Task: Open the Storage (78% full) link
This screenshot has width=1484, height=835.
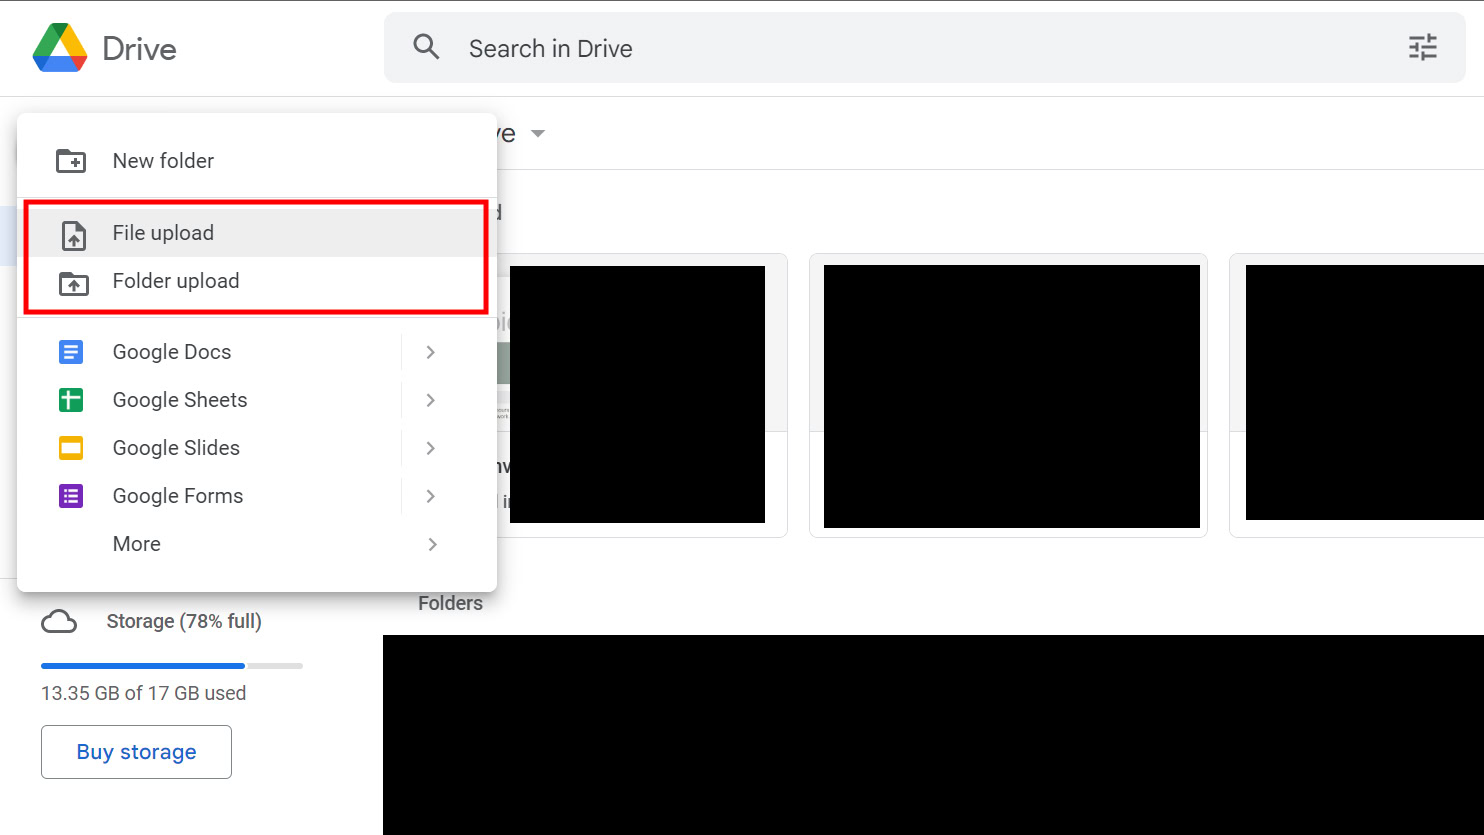Action: coord(184,621)
